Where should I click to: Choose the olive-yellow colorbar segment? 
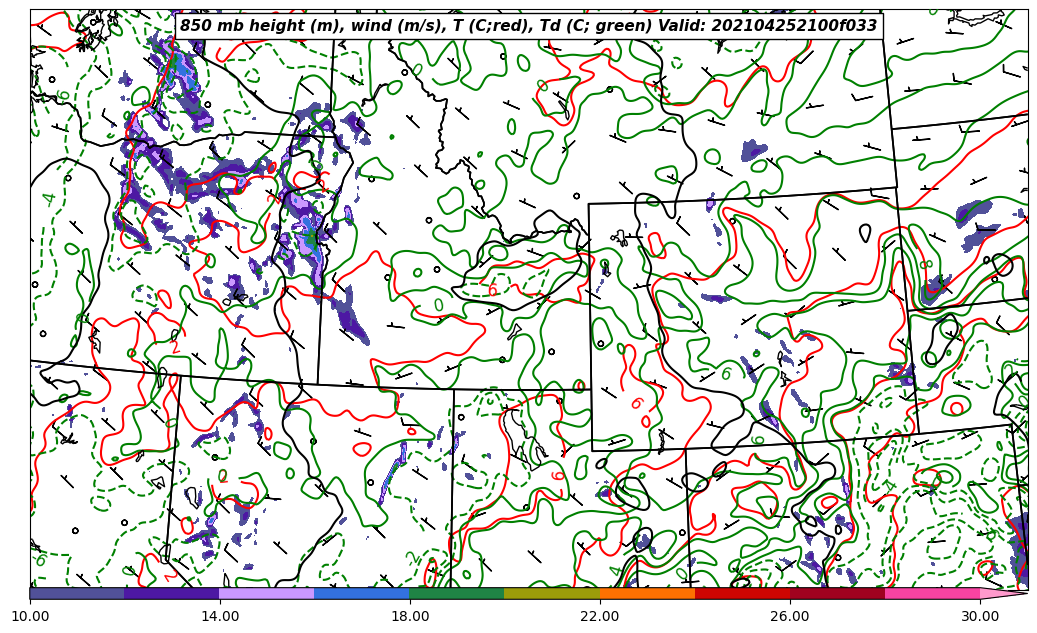[552, 593]
